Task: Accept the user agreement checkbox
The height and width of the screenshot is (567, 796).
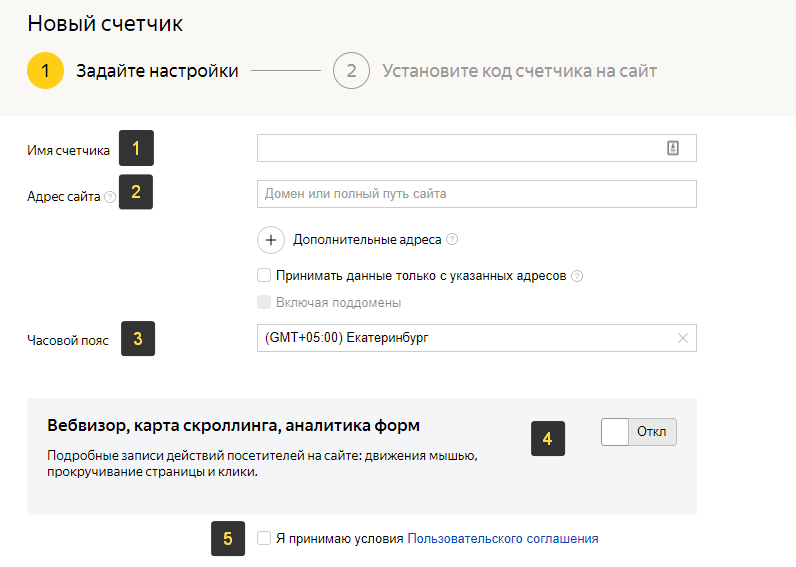Action: pyautogui.click(x=264, y=538)
